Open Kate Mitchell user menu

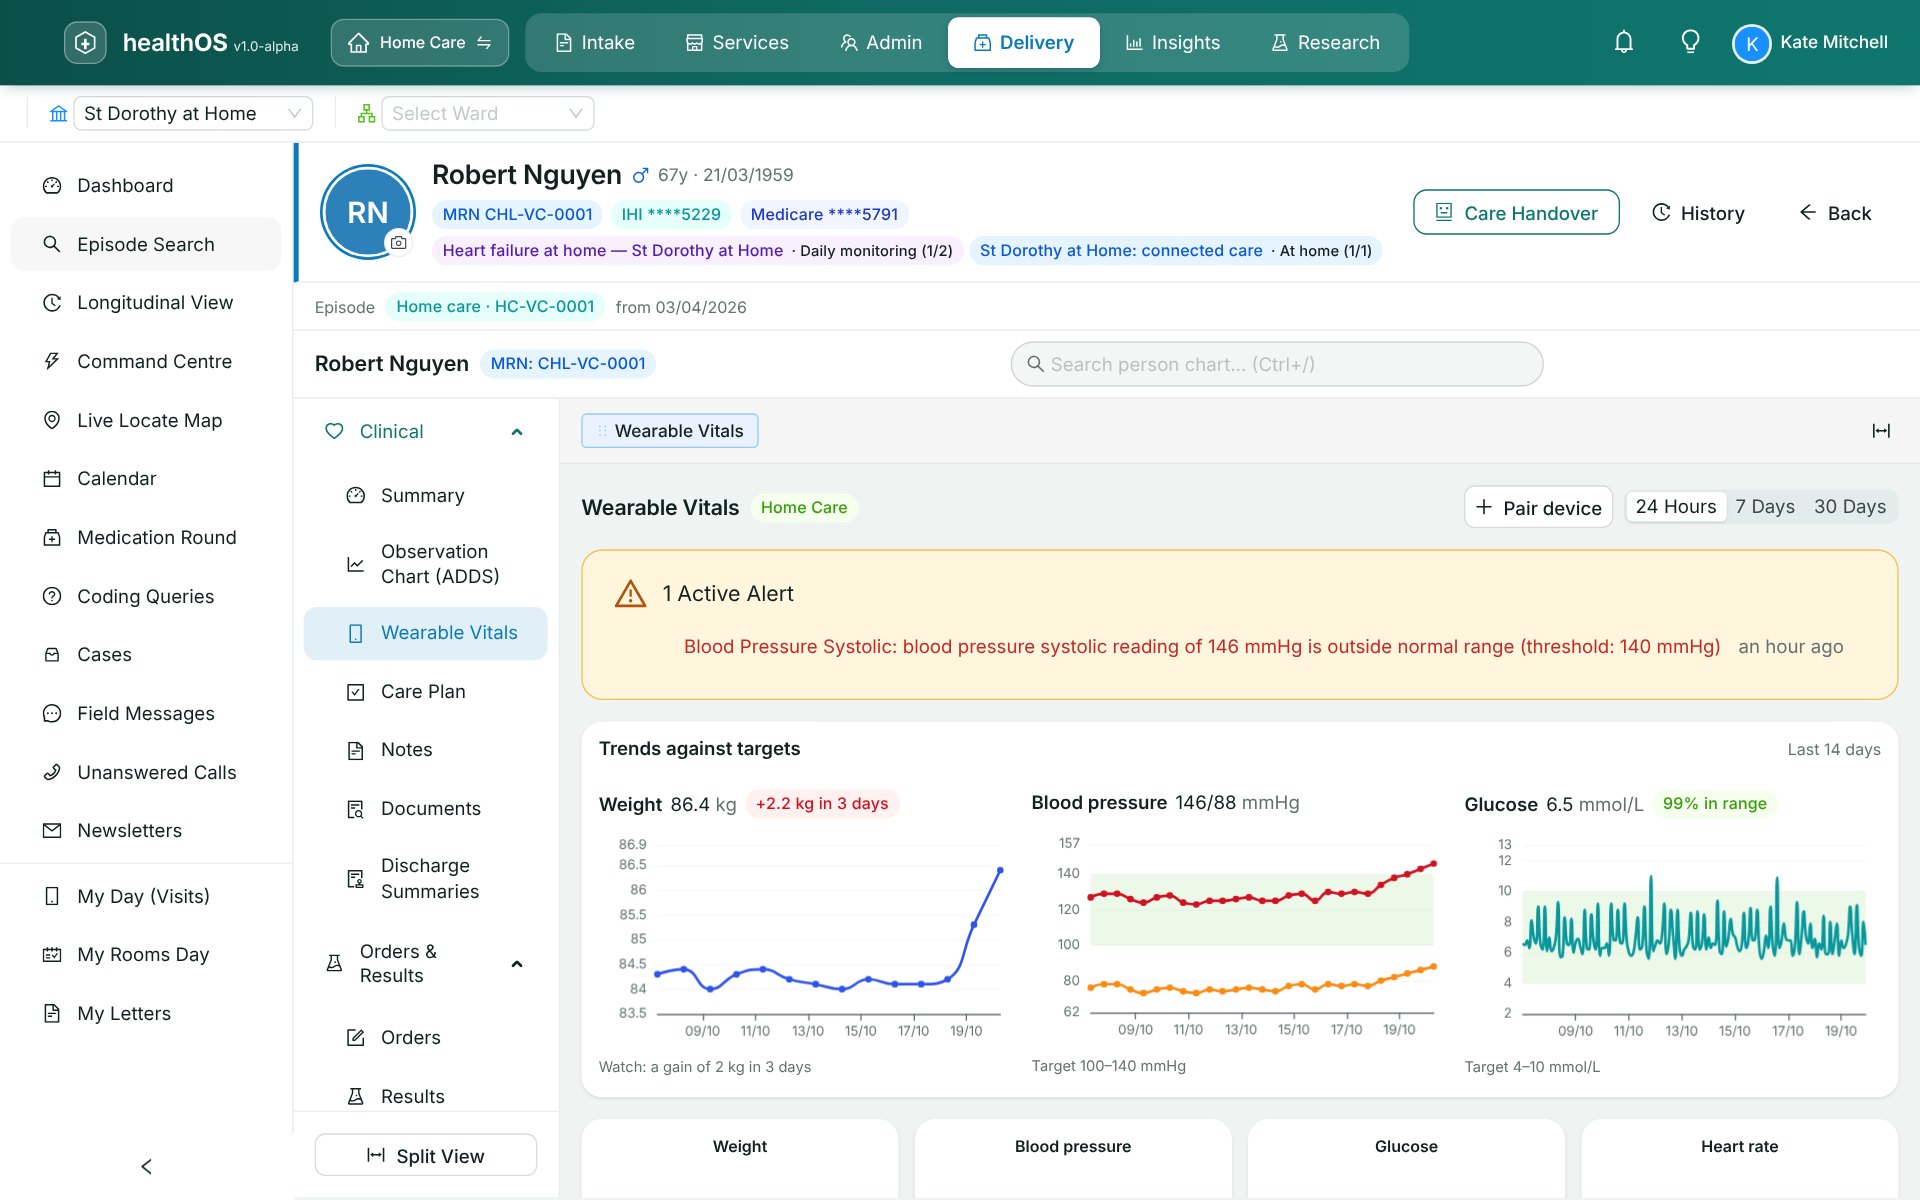tap(1810, 43)
